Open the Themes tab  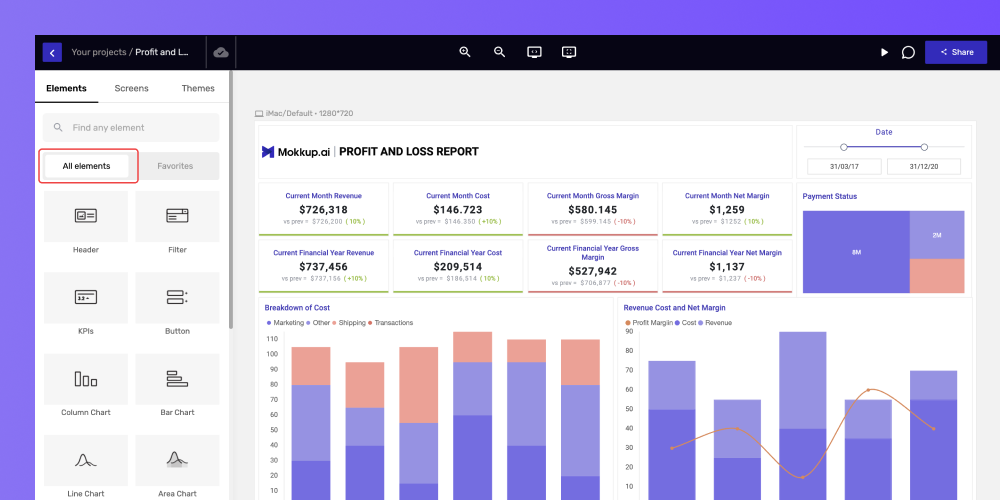[198, 89]
